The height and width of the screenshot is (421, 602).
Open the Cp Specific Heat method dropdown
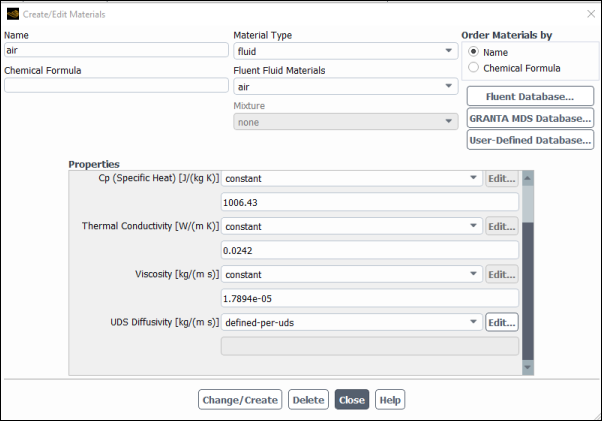(x=350, y=179)
